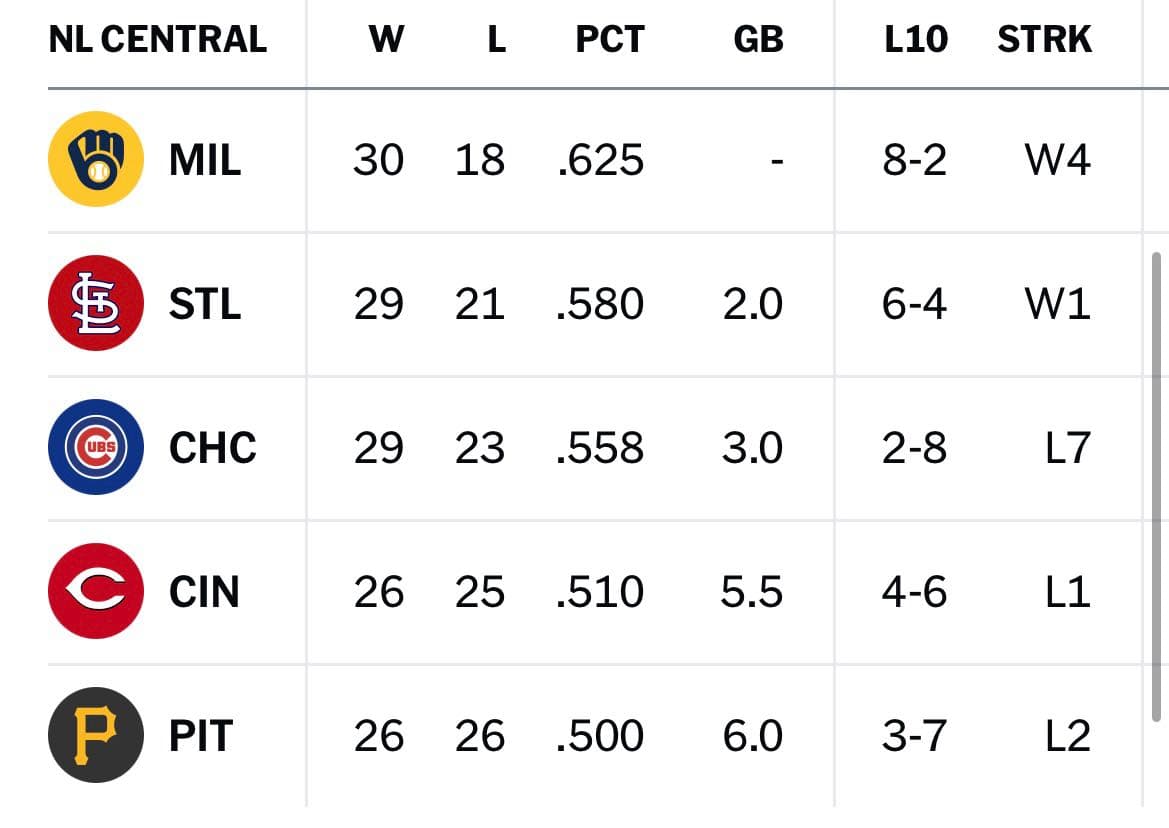1169x828 pixels.
Task: Sort standings by the W column header
Action: click(386, 39)
